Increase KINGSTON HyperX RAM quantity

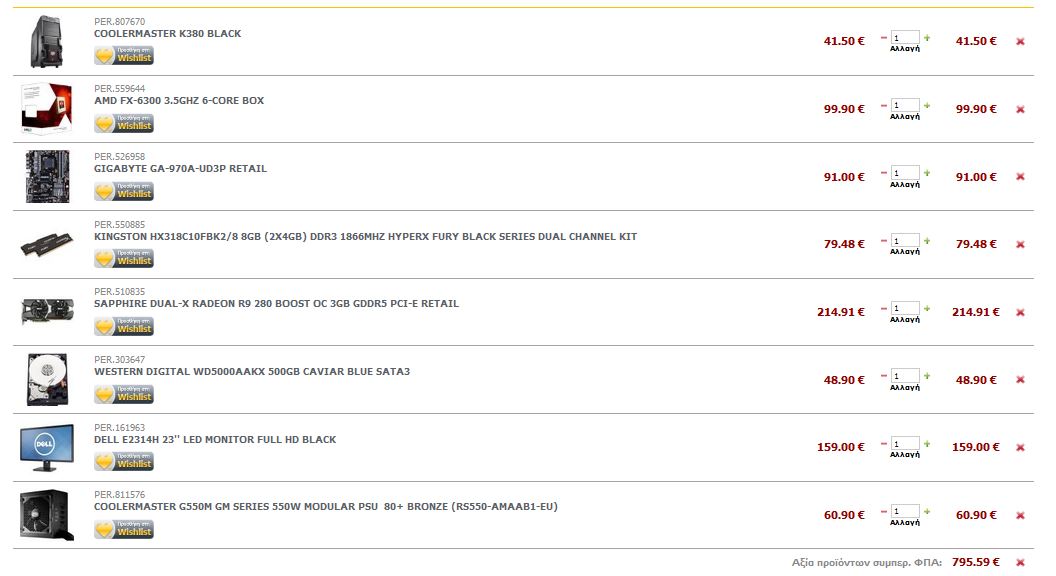pos(927,241)
